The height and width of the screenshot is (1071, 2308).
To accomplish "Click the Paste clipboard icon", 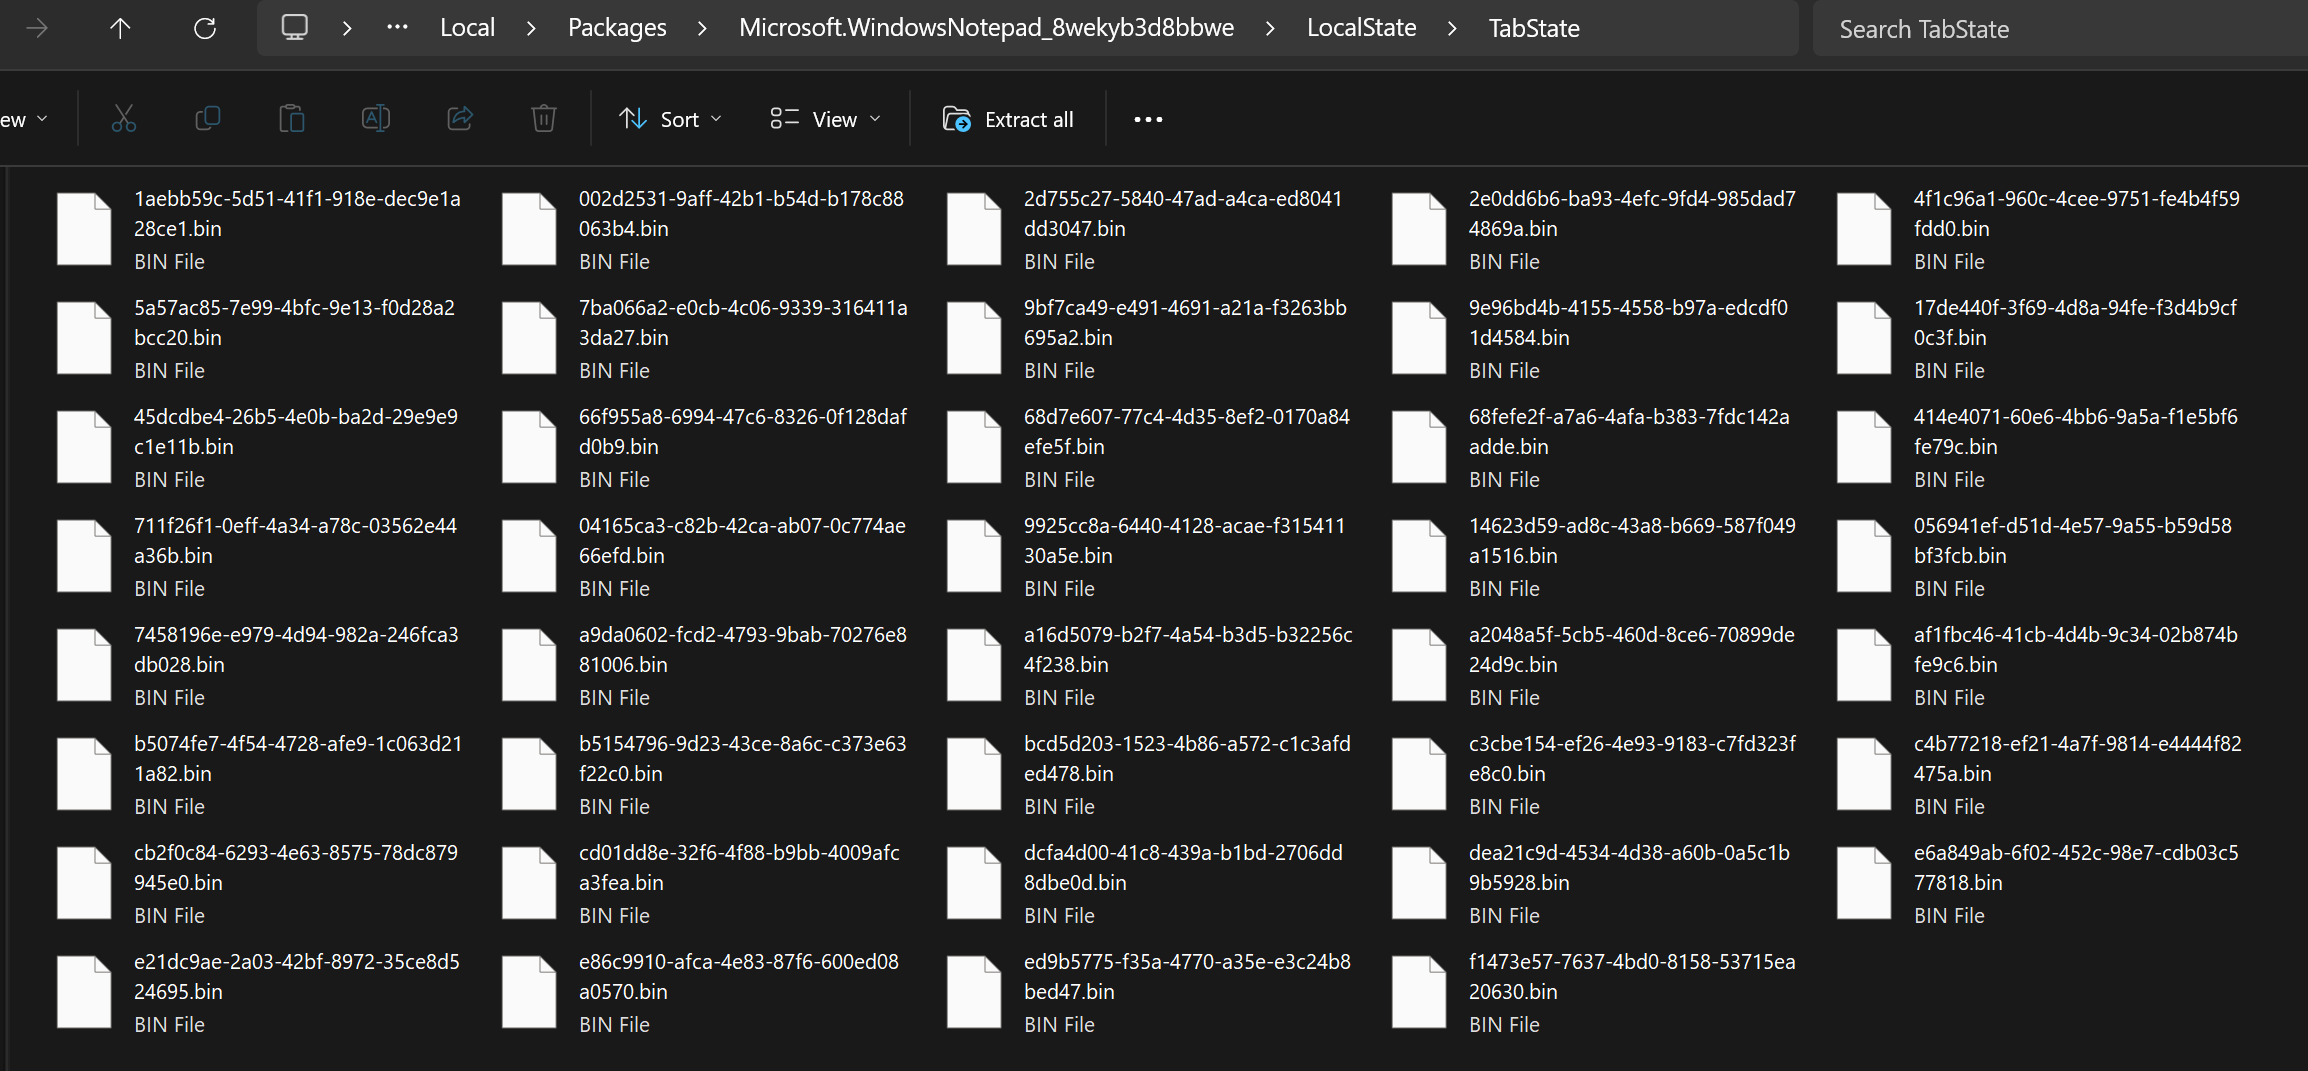I will (x=291, y=119).
